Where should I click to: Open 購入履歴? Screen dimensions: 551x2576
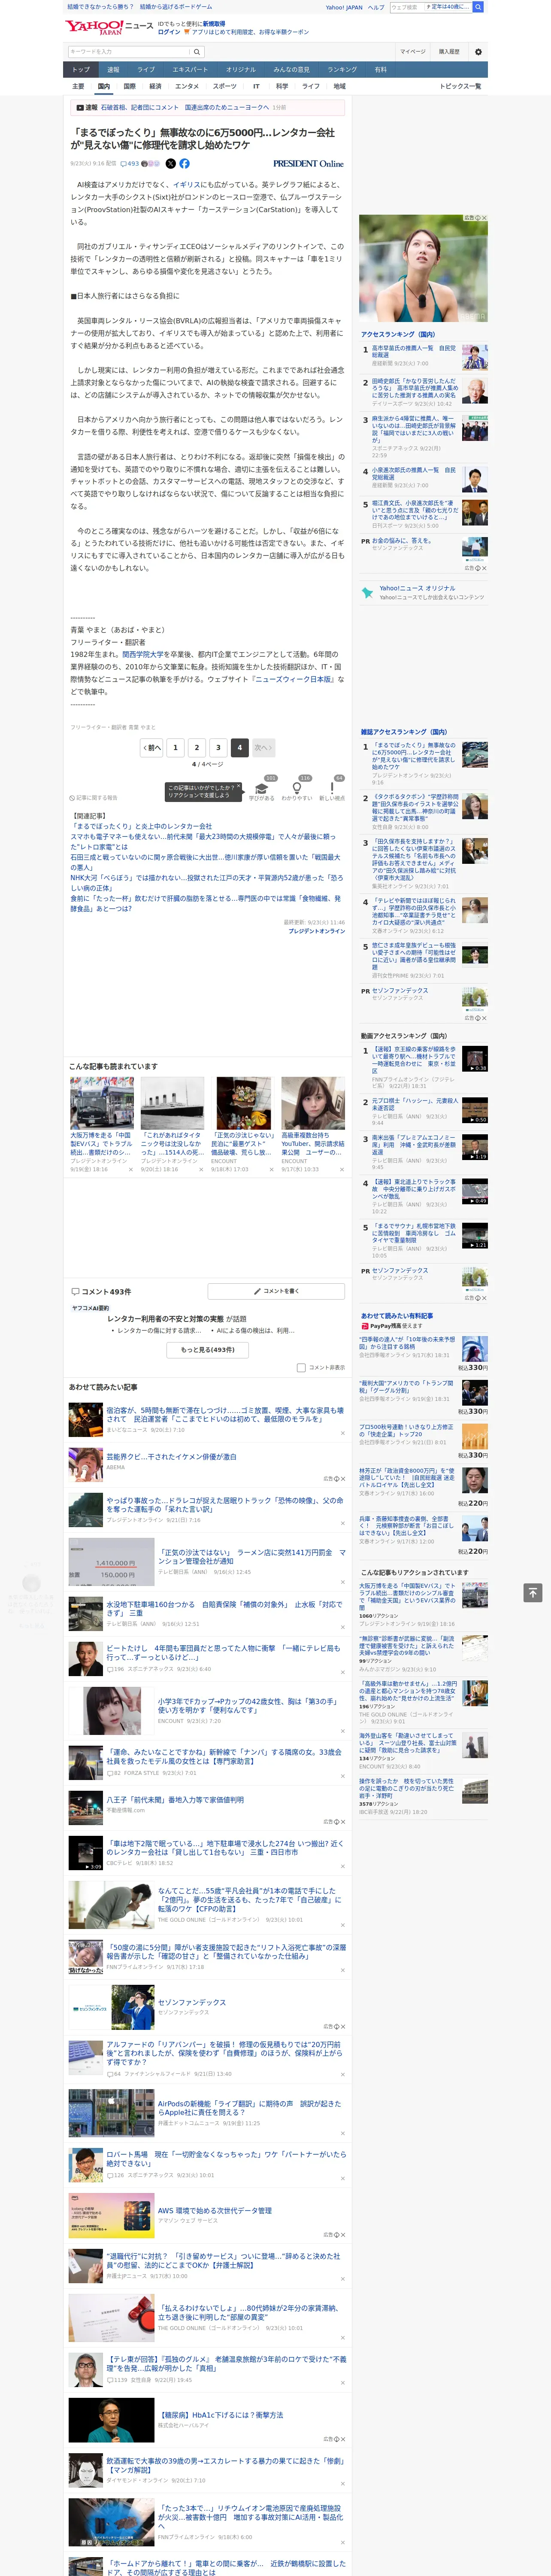[x=449, y=51]
